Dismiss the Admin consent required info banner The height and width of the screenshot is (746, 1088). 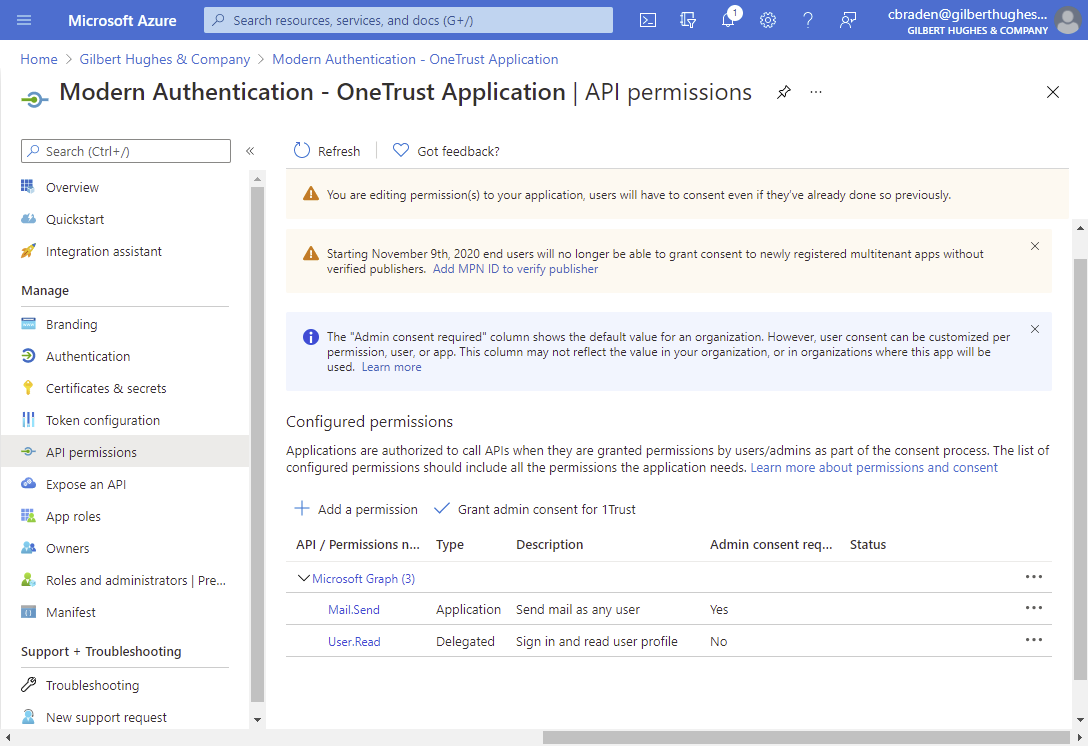click(x=1035, y=329)
